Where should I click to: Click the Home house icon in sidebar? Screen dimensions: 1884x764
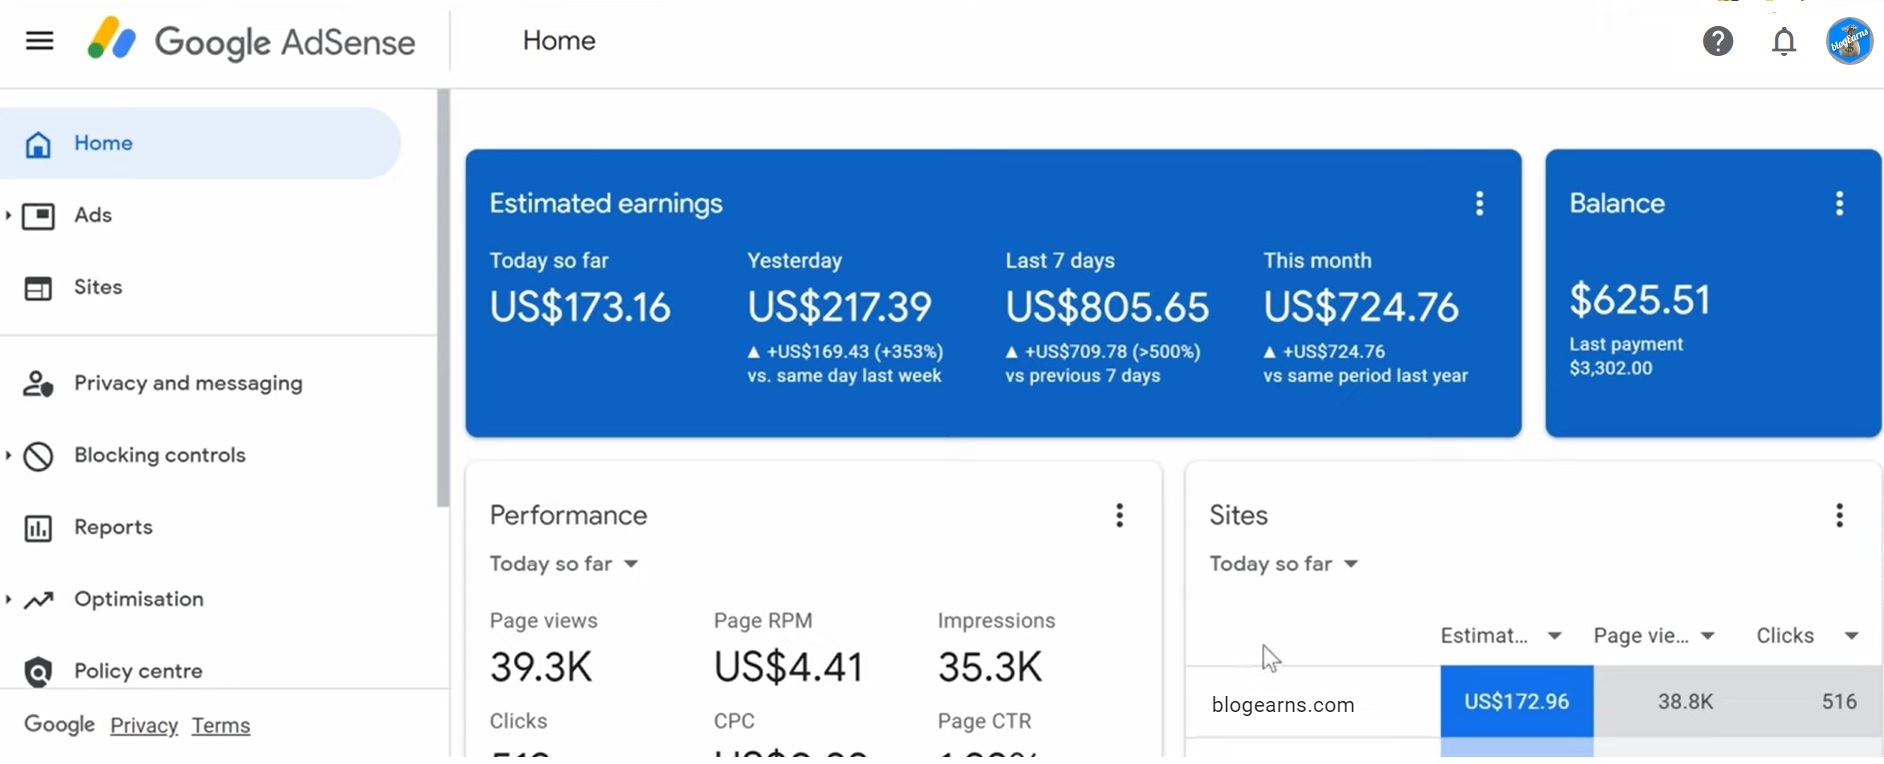[x=38, y=144]
